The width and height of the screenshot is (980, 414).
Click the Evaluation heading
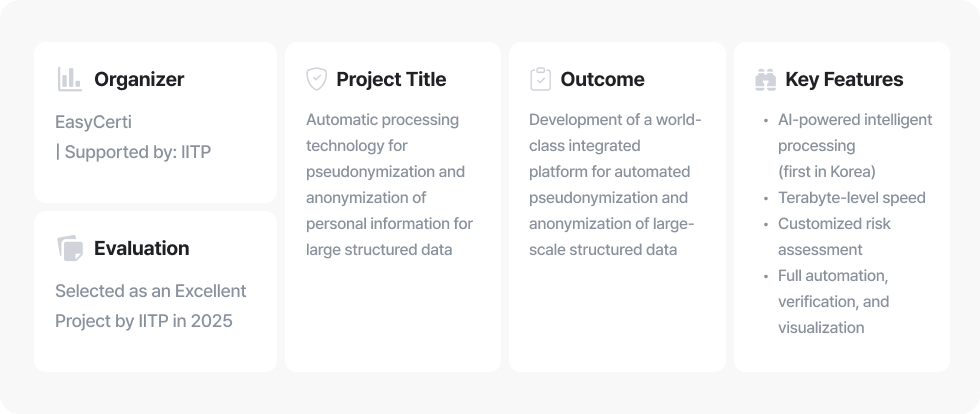141,248
